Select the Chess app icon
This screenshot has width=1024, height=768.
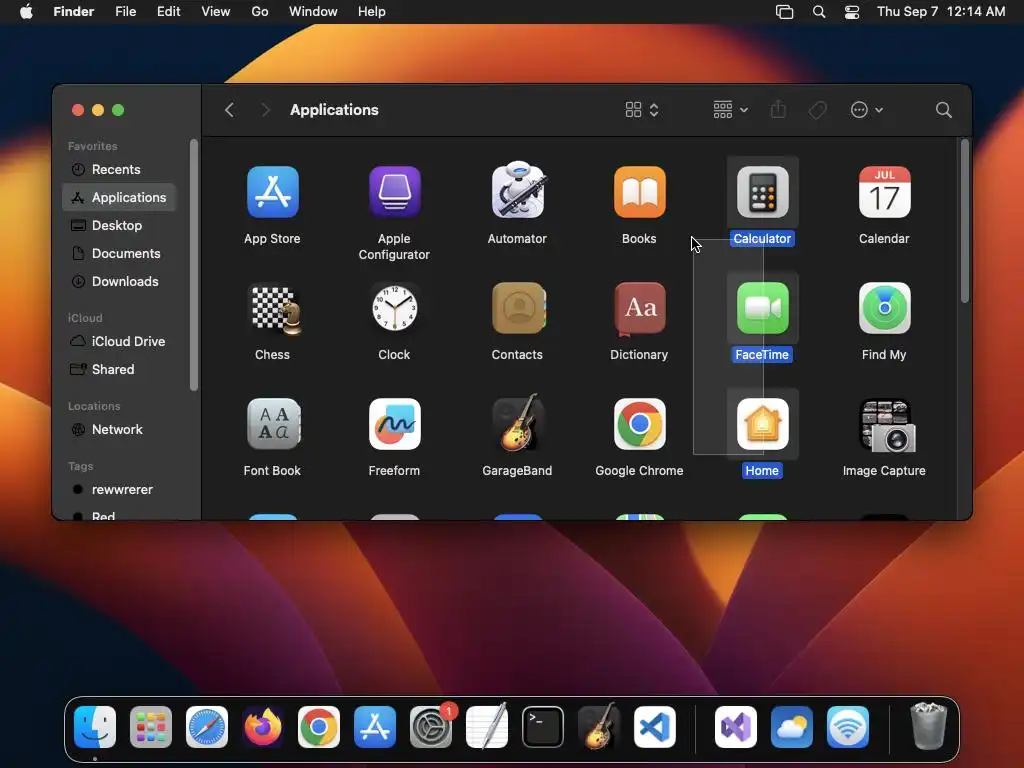coord(275,309)
